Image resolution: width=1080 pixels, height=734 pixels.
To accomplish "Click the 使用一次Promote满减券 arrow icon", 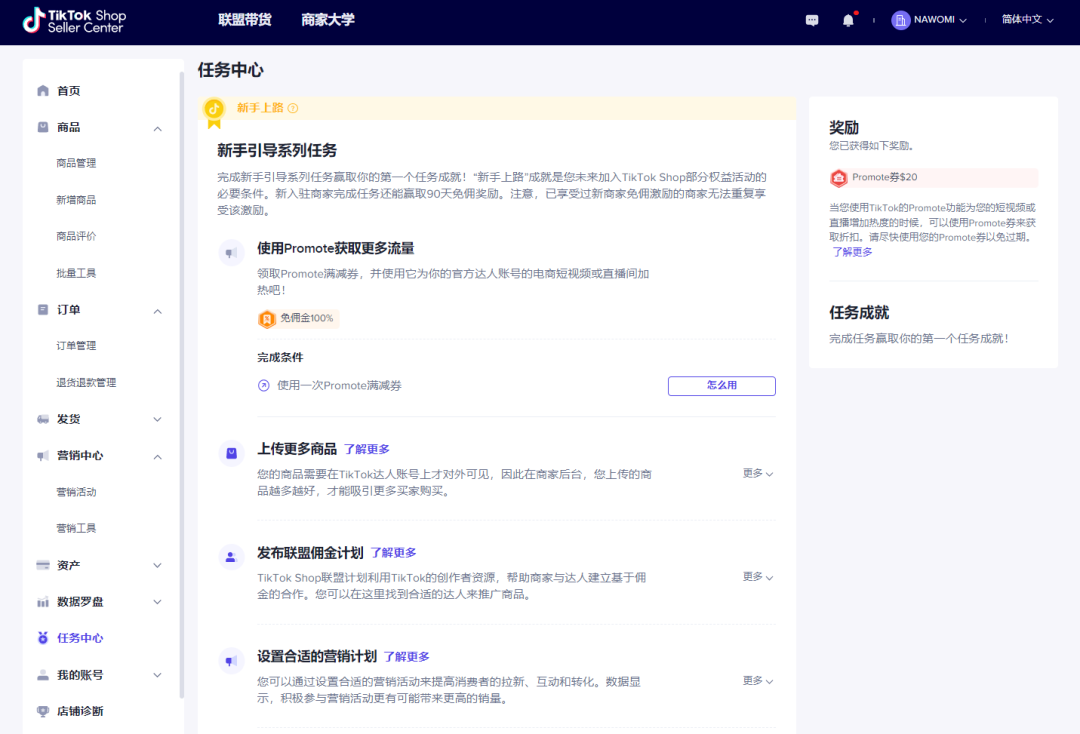I will click(x=263, y=386).
